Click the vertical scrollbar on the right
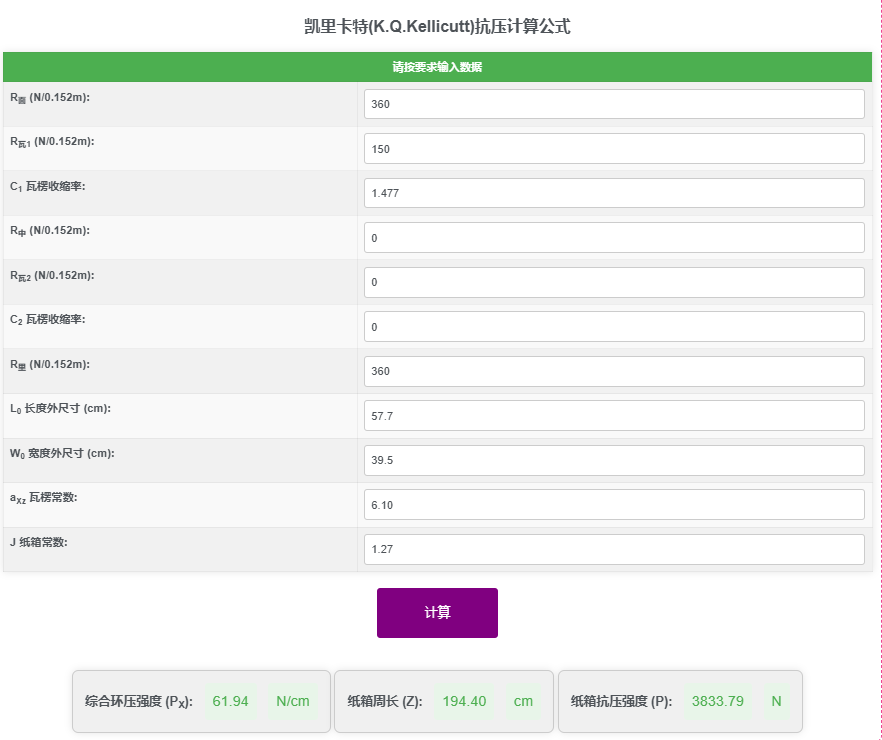The width and height of the screenshot is (882, 740). [877, 370]
